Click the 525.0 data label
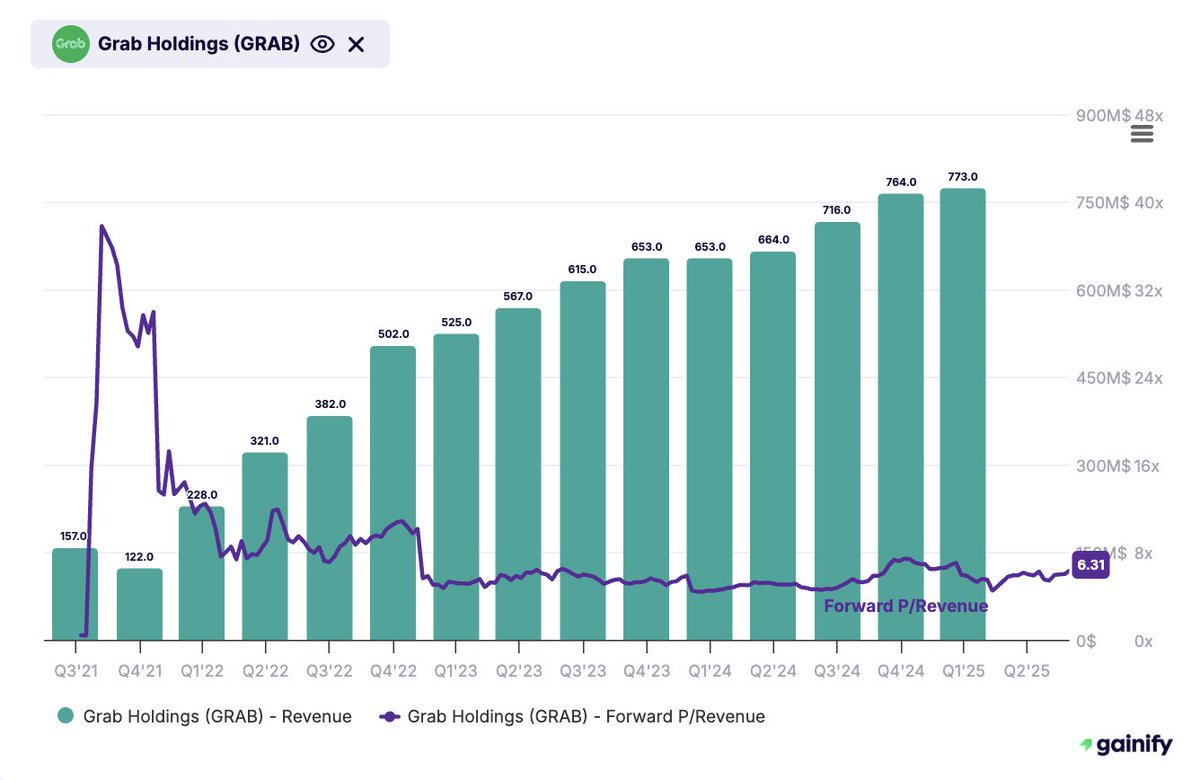The image size is (1200, 780). (456, 322)
